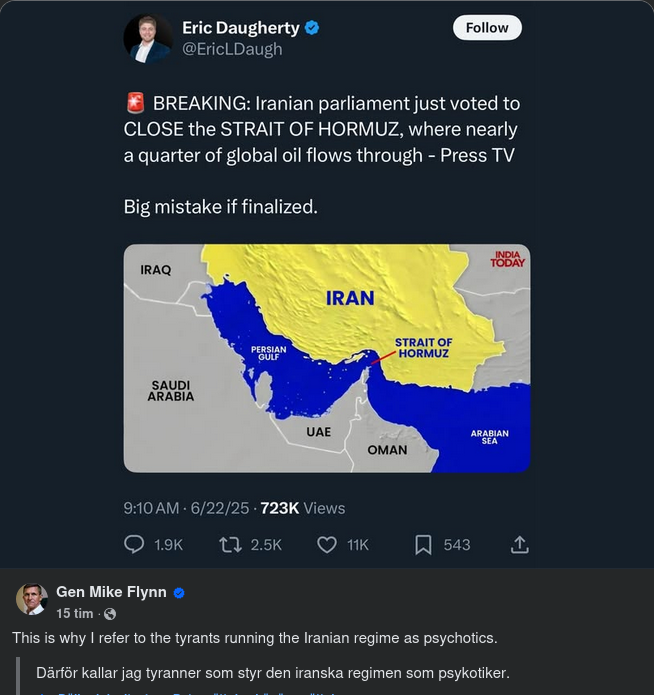Open the Strait of Hormuz map image
This screenshot has width=654, height=695.
tap(327, 357)
